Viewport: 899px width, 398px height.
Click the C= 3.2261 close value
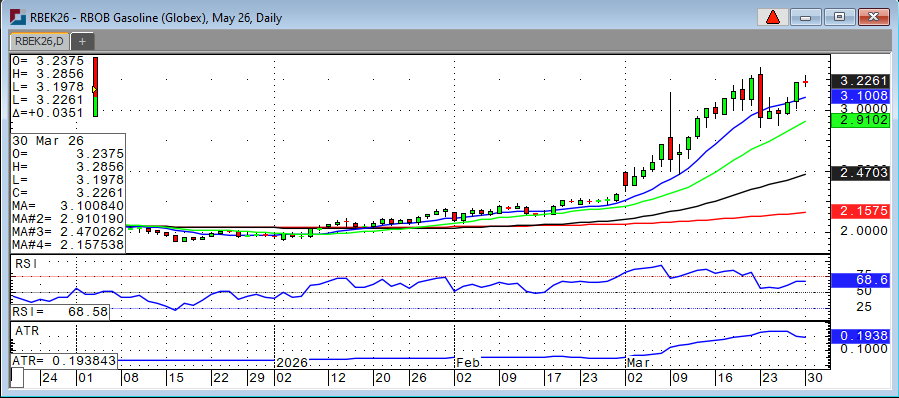(x=68, y=193)
